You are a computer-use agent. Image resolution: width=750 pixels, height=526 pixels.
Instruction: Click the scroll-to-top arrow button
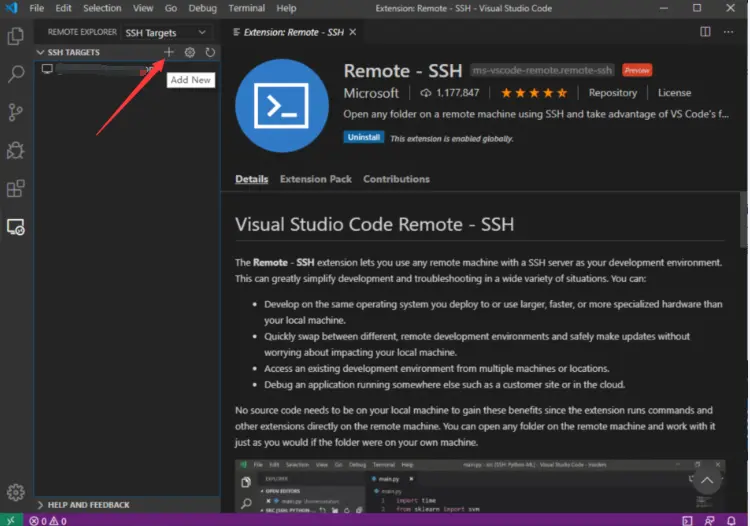(x=707, y=480)
